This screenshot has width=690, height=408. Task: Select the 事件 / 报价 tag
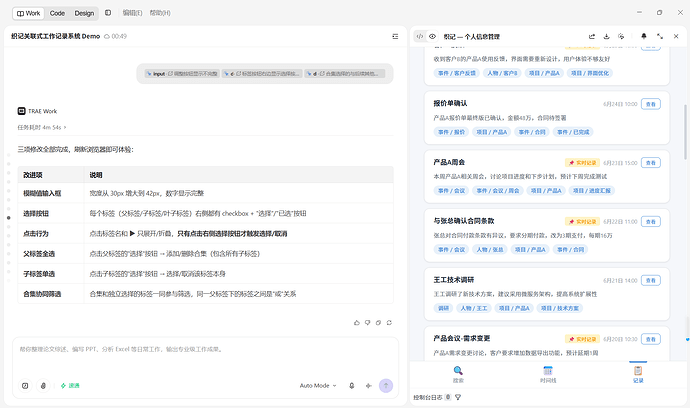(x=451, y=132)
